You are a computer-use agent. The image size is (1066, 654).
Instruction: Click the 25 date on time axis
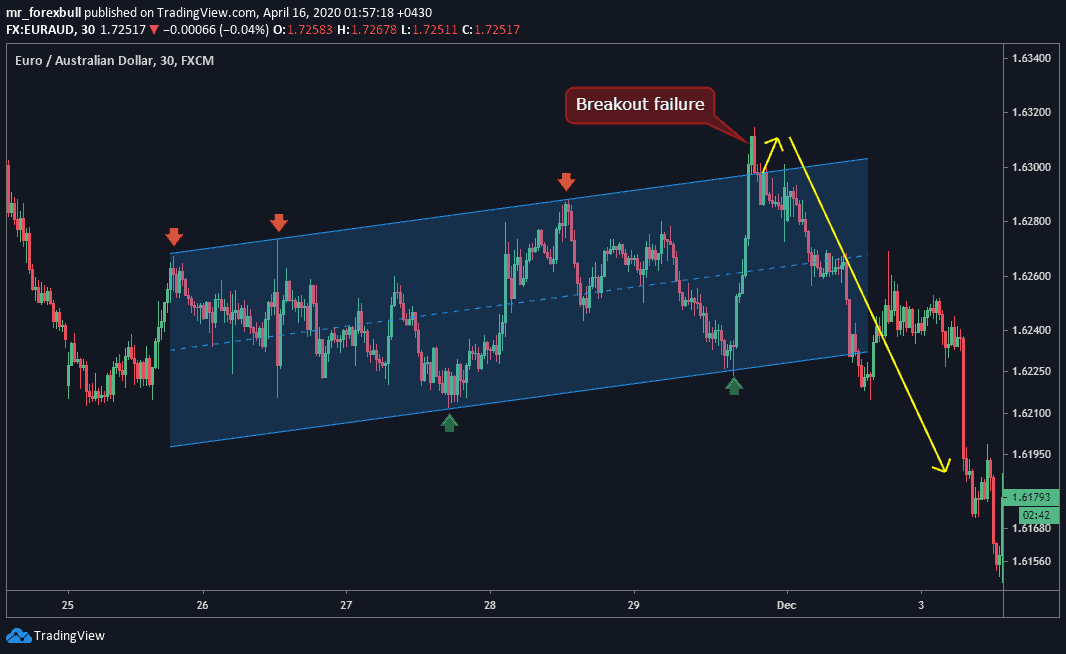pos(67,605)
